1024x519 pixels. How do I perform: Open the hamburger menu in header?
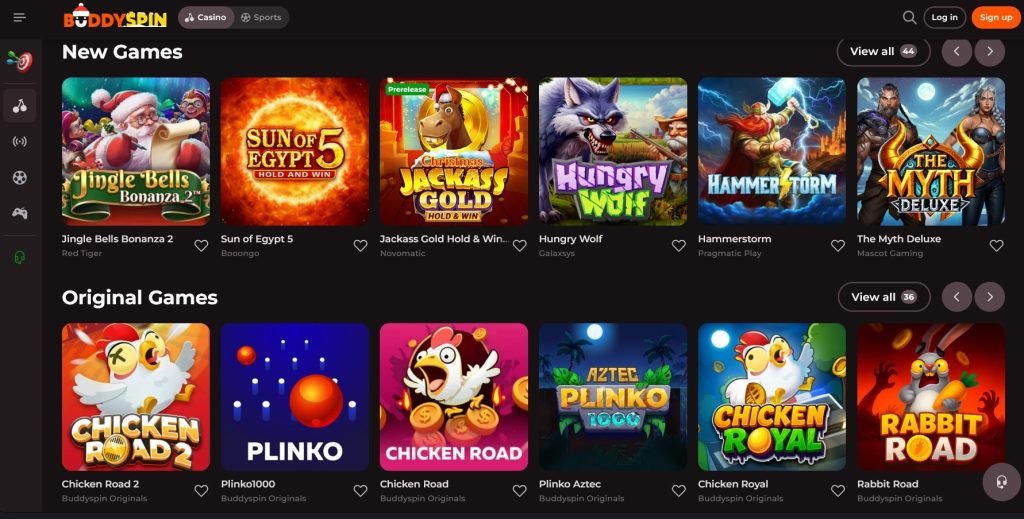[x=20, y=17]
